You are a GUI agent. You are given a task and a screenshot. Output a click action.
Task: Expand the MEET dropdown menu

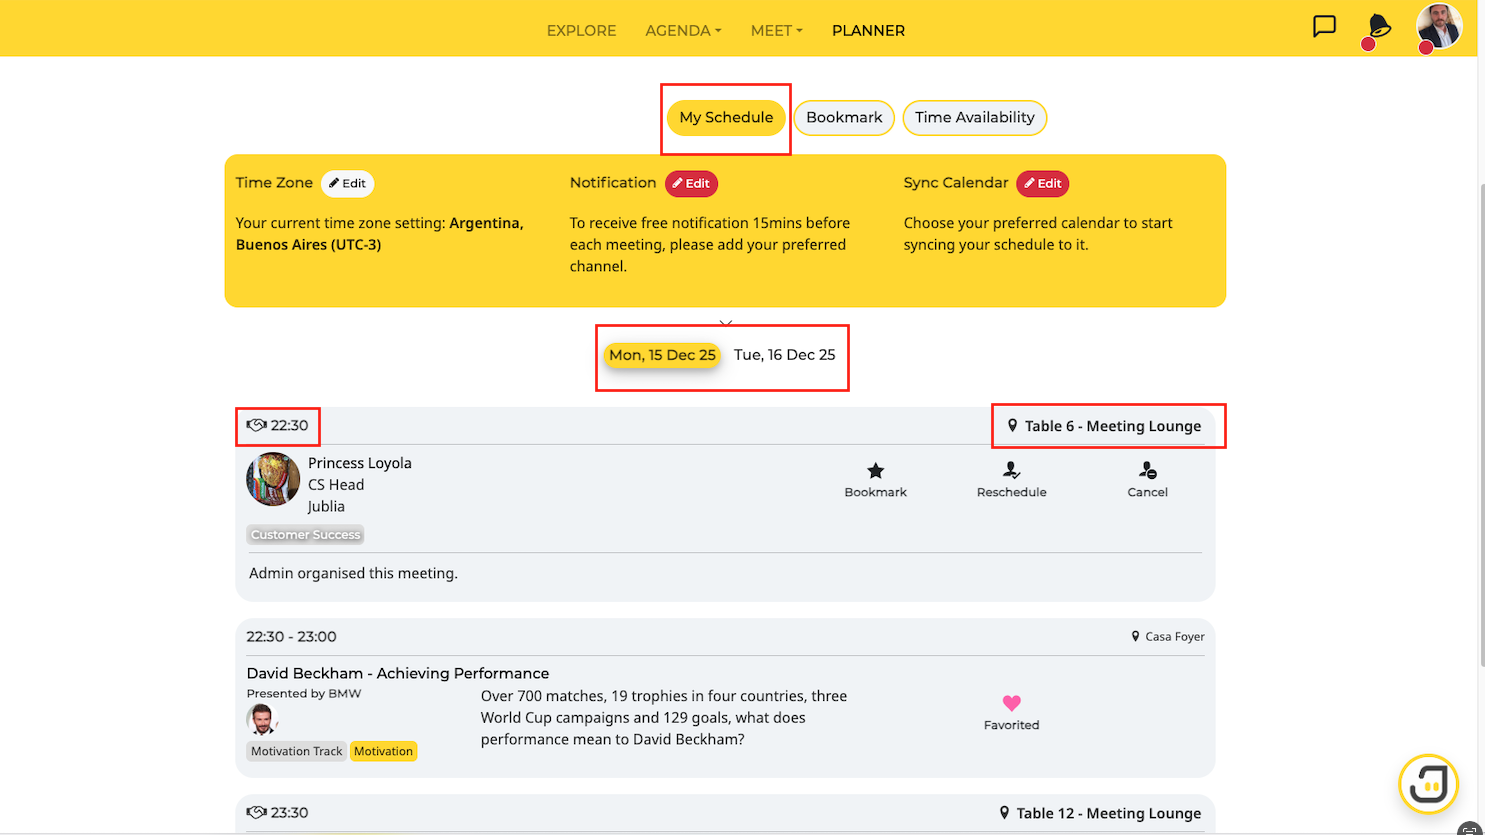click(777, 31)
